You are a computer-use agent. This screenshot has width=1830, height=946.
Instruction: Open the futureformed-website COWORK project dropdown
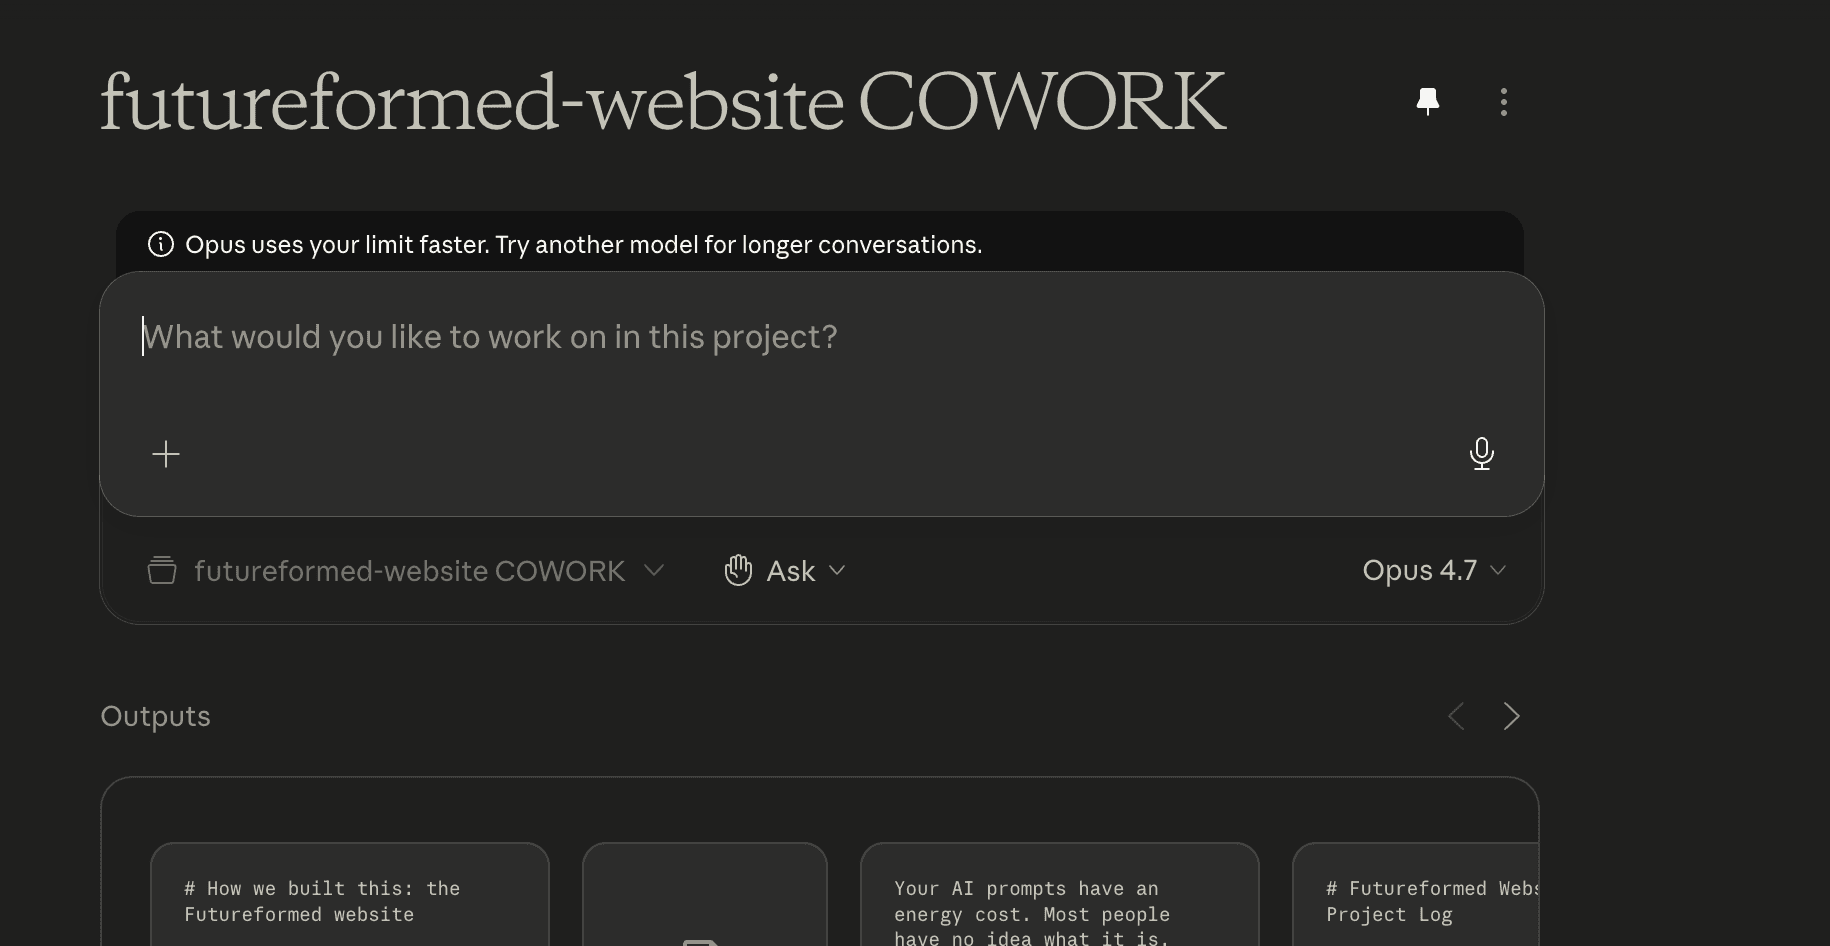406,570
